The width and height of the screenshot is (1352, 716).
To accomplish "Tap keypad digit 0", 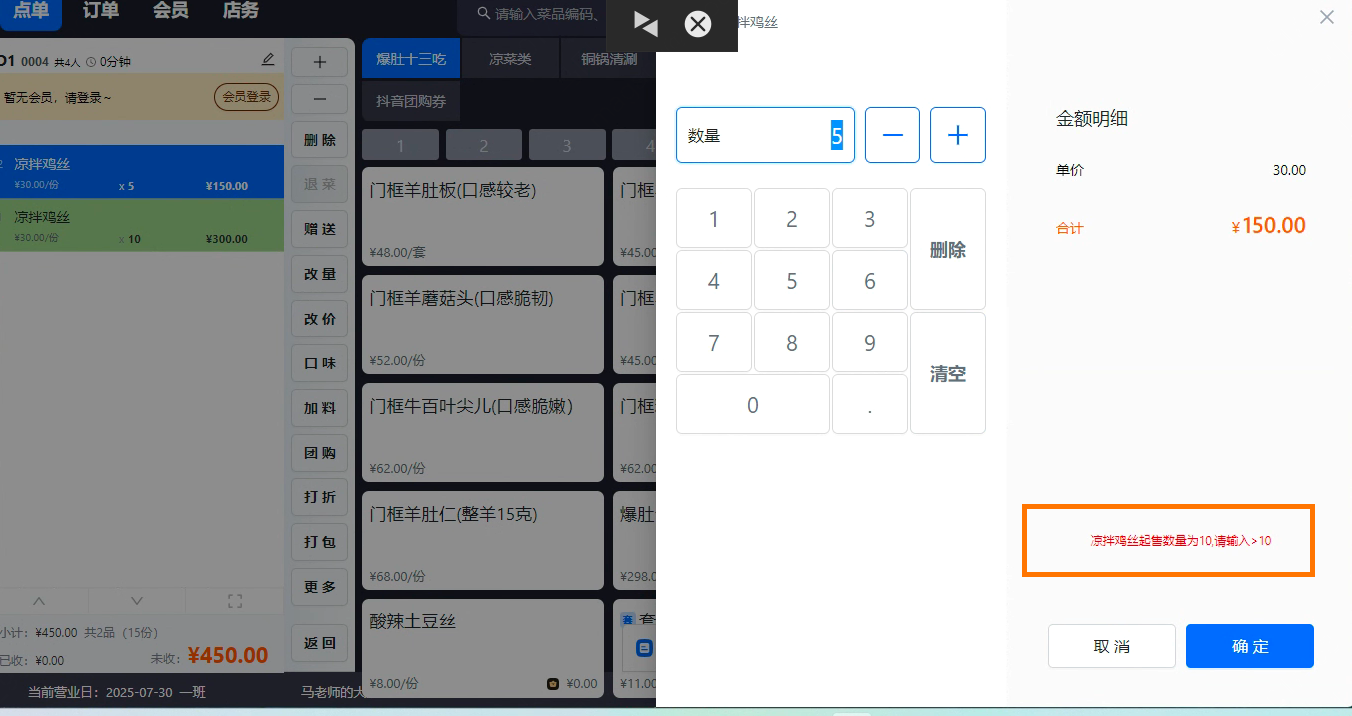I will (x=753, y=404).
